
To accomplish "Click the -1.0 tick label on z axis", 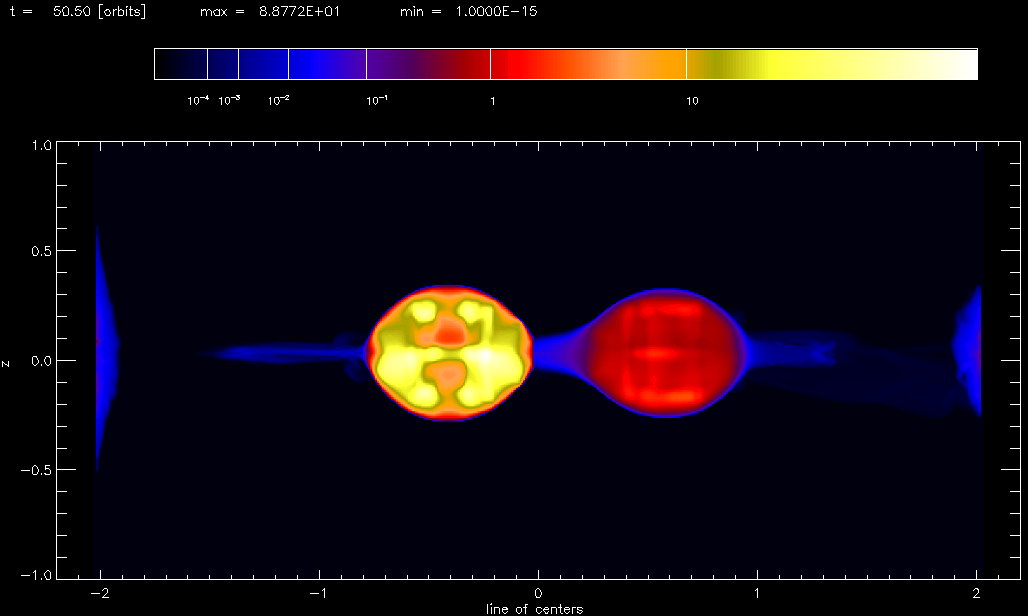I will 36,575.
